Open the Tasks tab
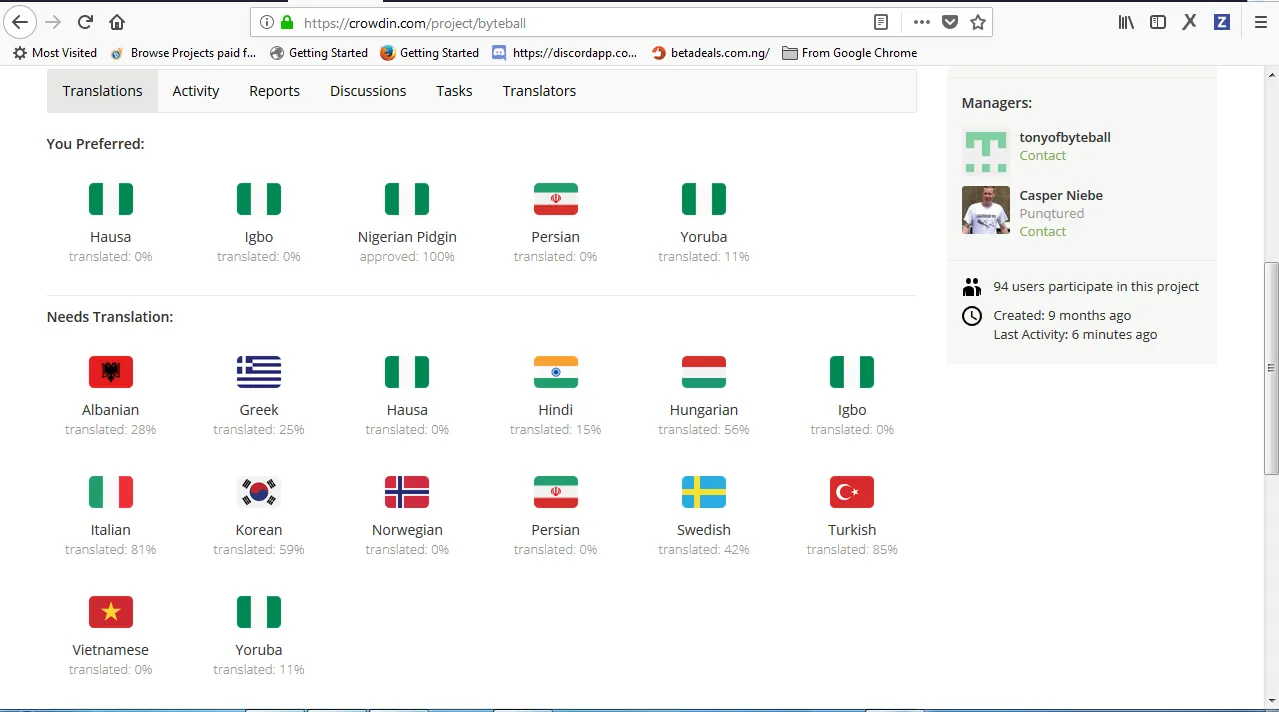 point(454,91)
